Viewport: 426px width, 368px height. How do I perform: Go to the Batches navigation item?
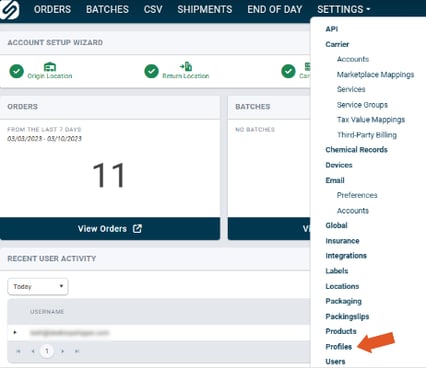coord(107,9)
